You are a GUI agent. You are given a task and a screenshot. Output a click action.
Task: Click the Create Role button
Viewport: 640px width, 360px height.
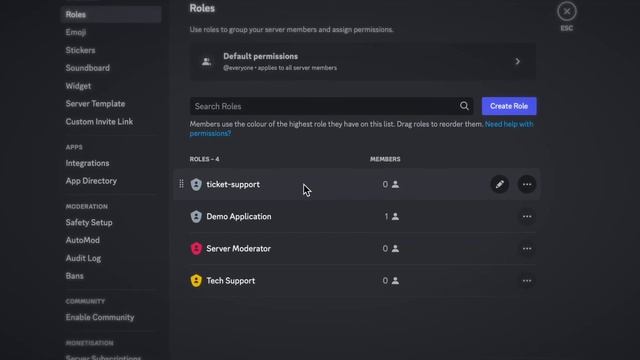click(509, 106)
